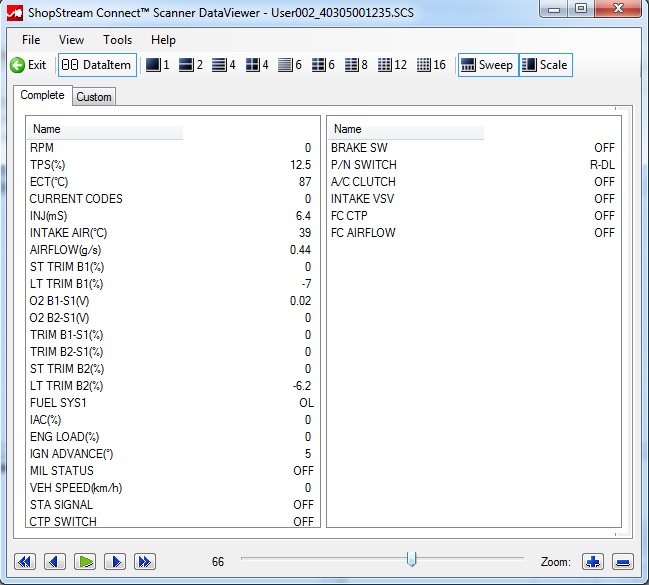Select the 2-graph layout icon
649x585 pixels.
(x=191, y=65)
